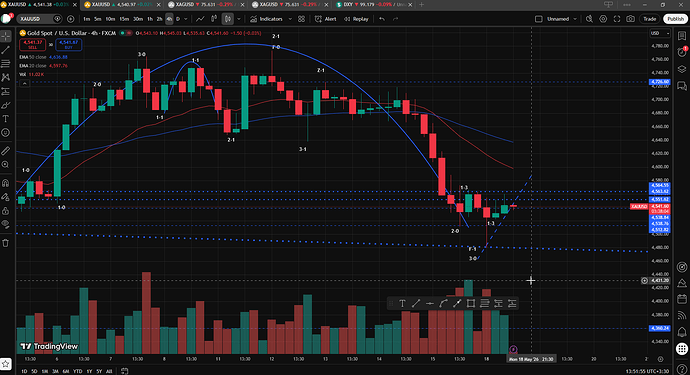
Task: Open the forecasting and measurement tools
Action: click(6, 92)
